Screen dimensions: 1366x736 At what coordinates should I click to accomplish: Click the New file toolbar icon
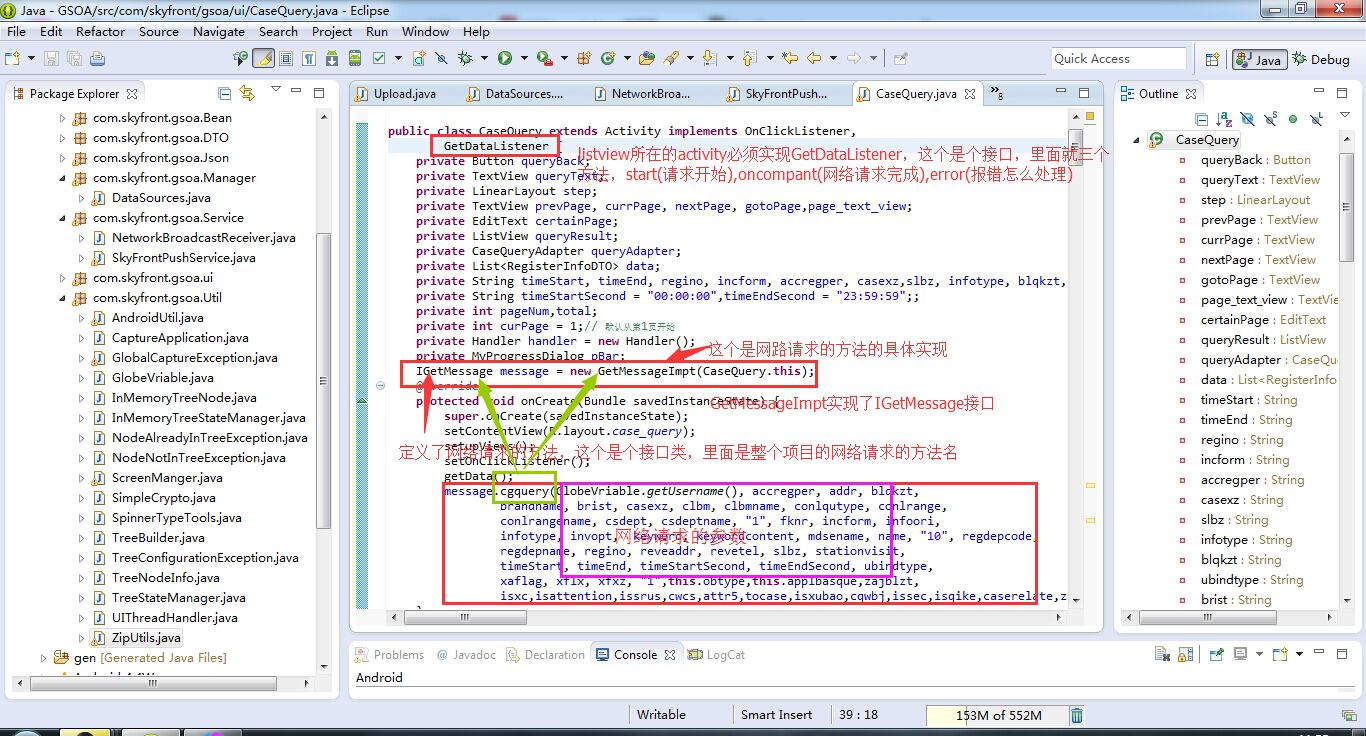click(x=11, y=58)
